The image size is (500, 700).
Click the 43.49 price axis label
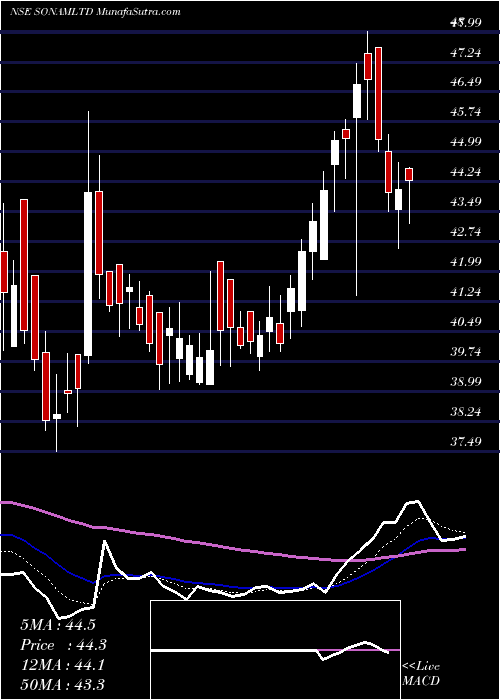click(466, 202)
